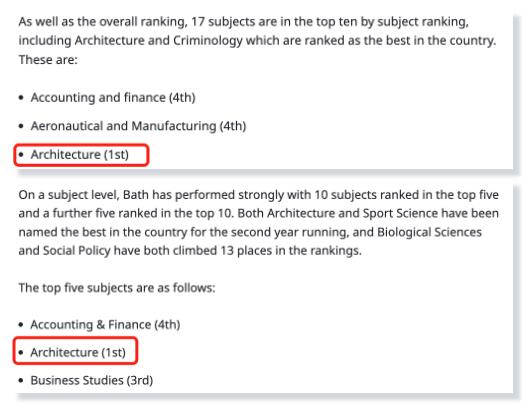Click the bullet dot before Business Studies
Image resolution: width=522 pixels, height=405 pixels.
pyautogui.click(x=22, y=380)
